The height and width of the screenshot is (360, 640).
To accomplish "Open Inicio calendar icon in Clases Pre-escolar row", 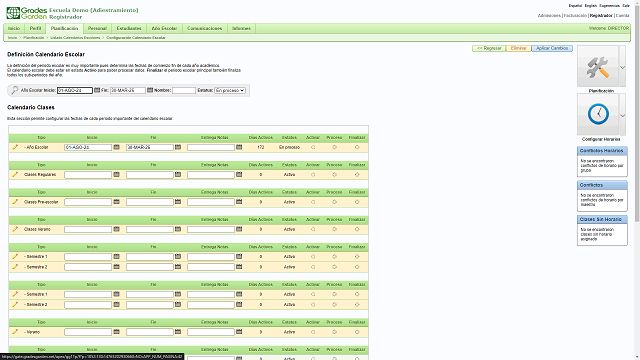I will click(116, 202).
